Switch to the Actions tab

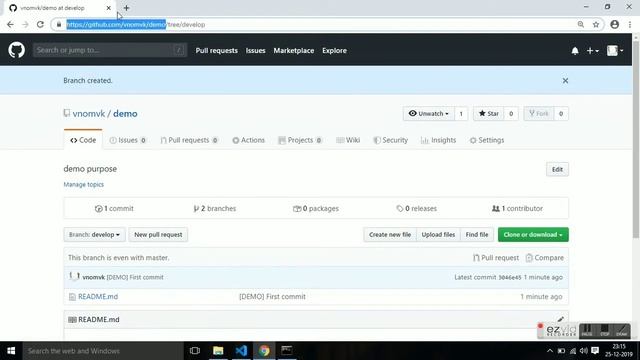coord(249,140)
